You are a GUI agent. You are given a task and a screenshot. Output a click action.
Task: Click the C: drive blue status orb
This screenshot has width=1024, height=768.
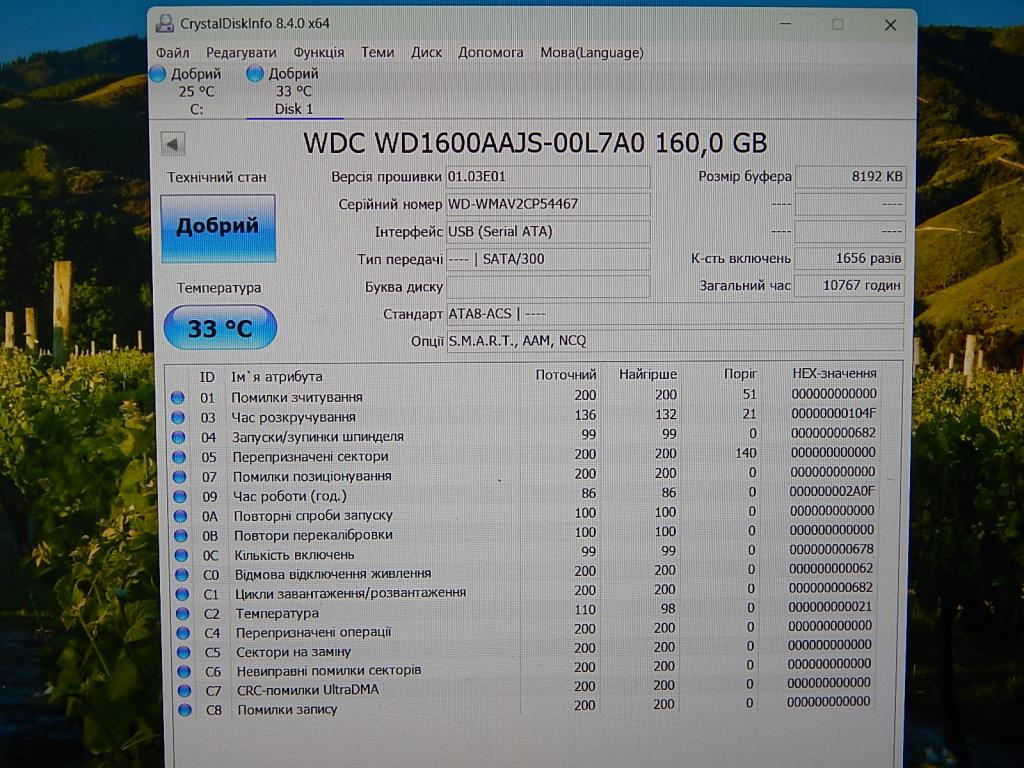(x=157, y=74)
